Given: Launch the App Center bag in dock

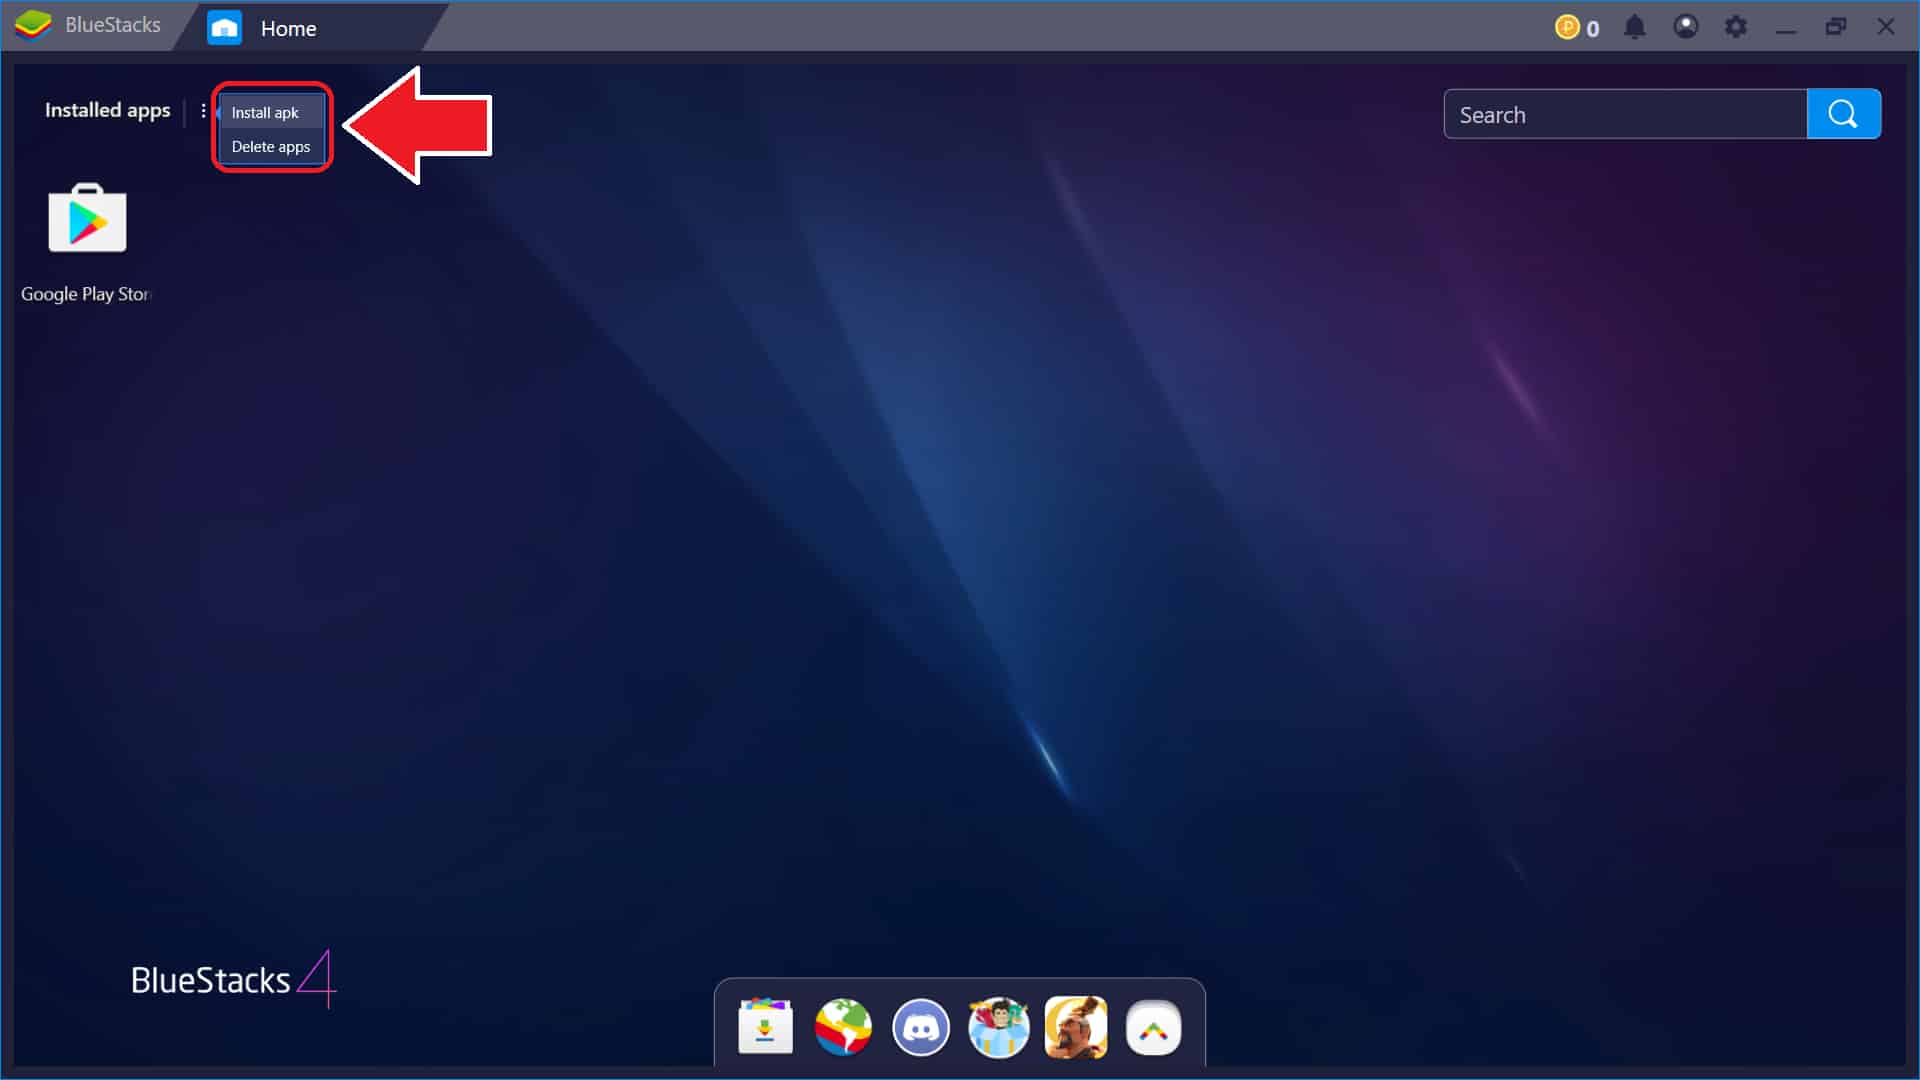Looking at the screenshot, I should coord(765,1026).
